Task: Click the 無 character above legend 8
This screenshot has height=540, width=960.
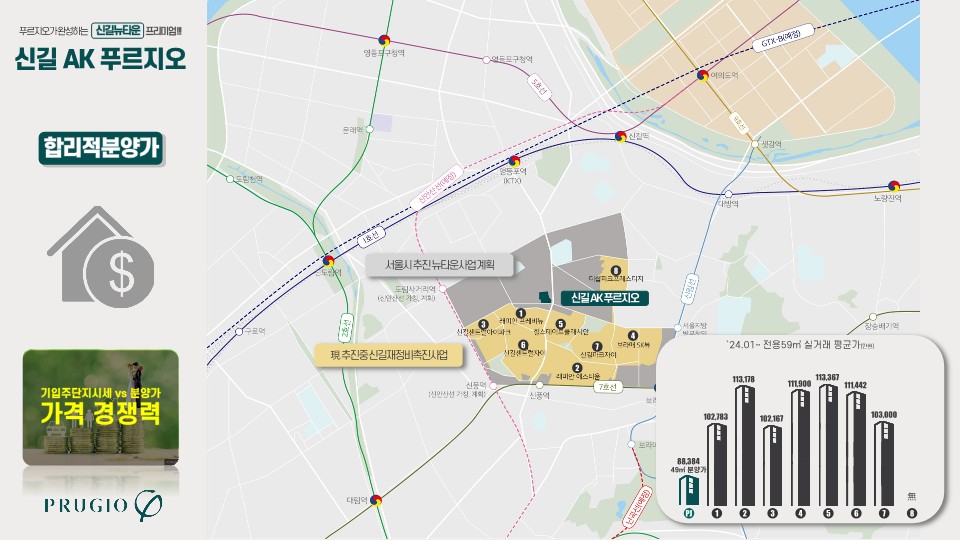Action: [x=912, y=496]
